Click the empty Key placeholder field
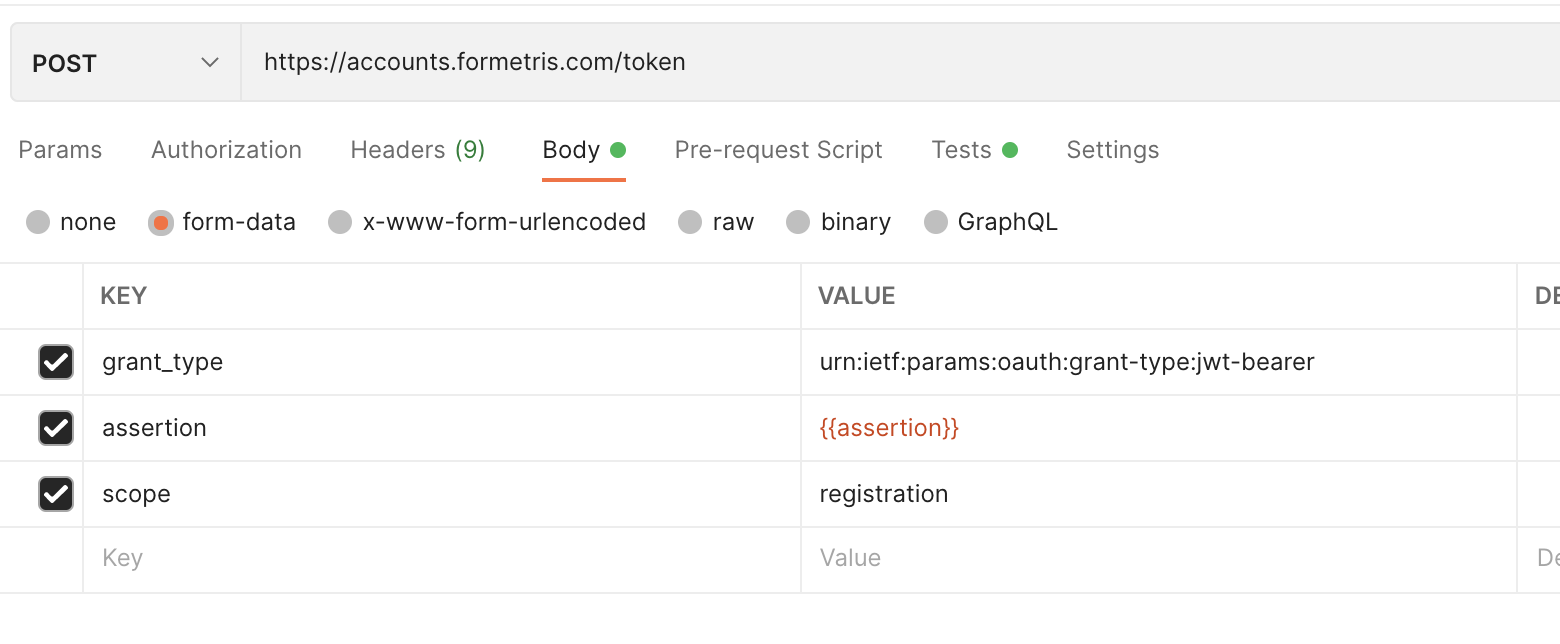This screenshot has width=1560, height=644. click(442, 558)
